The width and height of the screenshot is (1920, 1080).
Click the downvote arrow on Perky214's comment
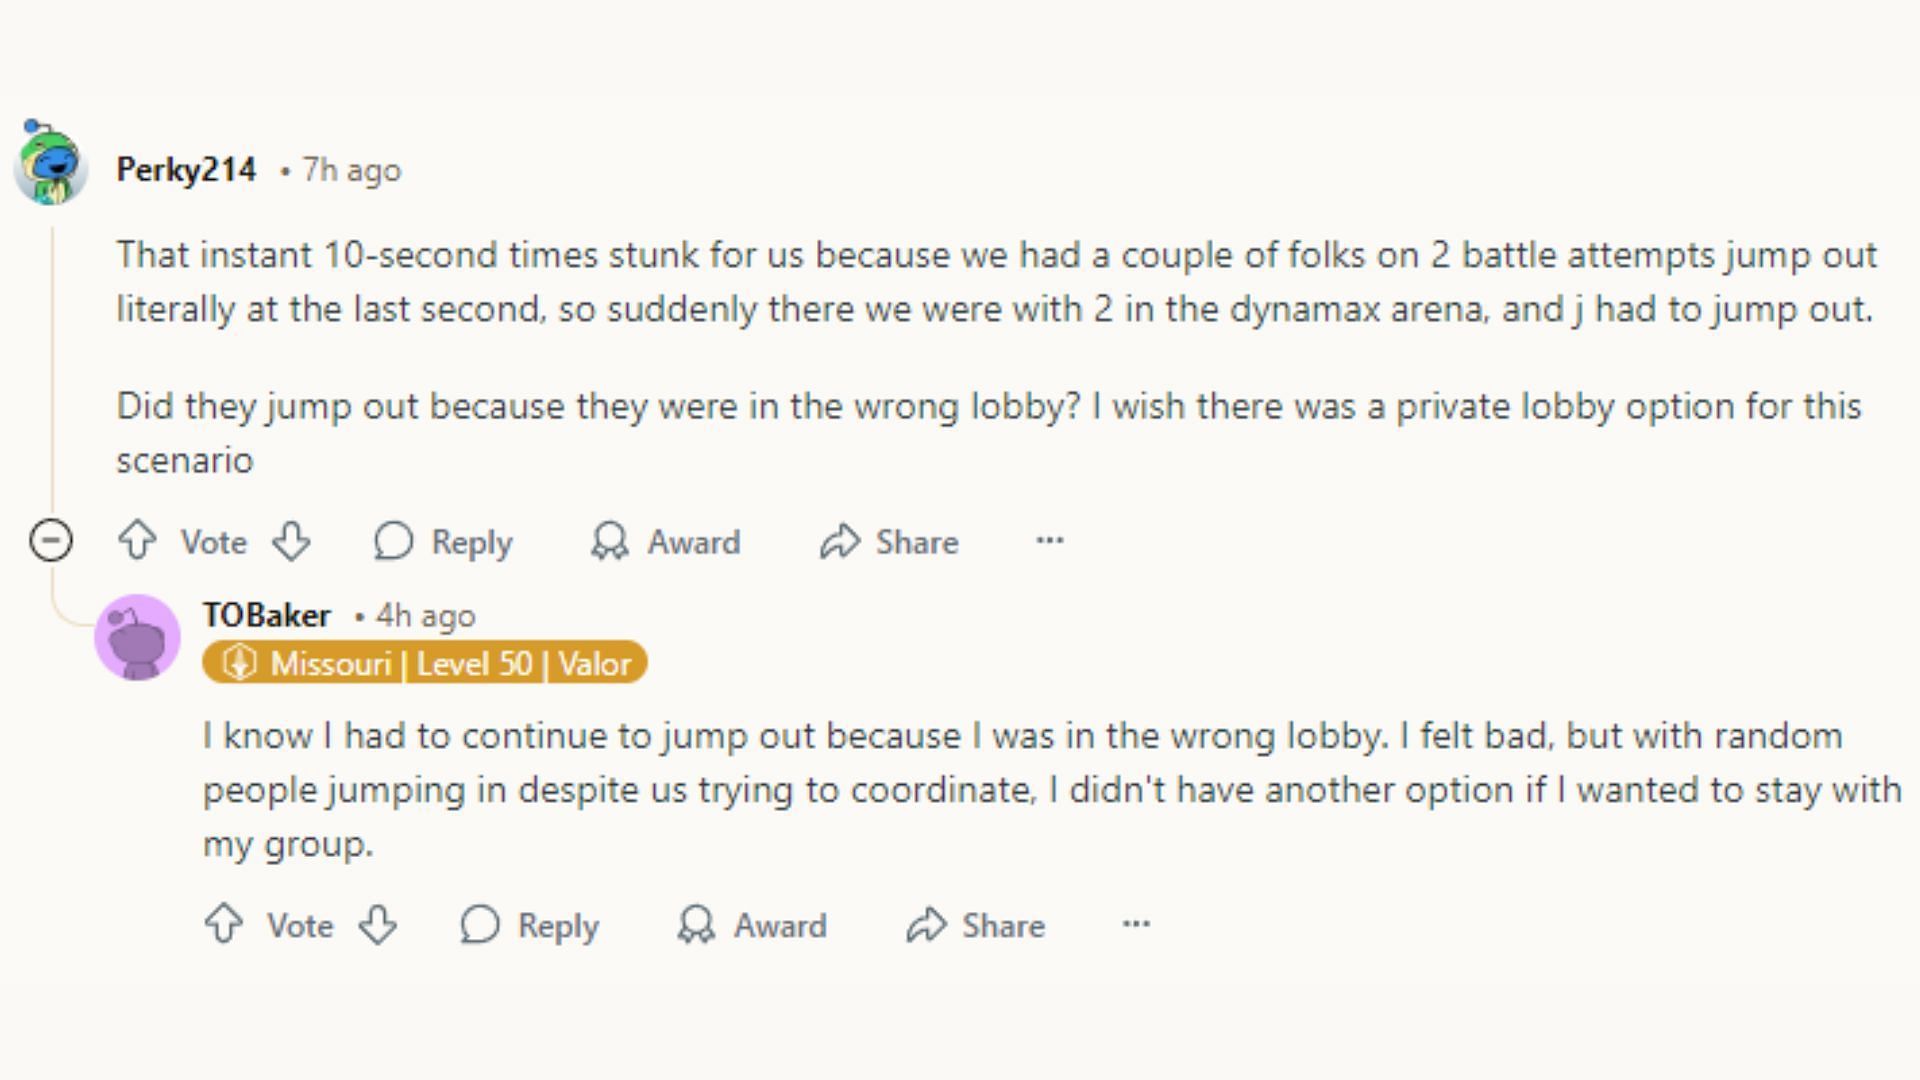pyautogui.click(x=291, y=542)
